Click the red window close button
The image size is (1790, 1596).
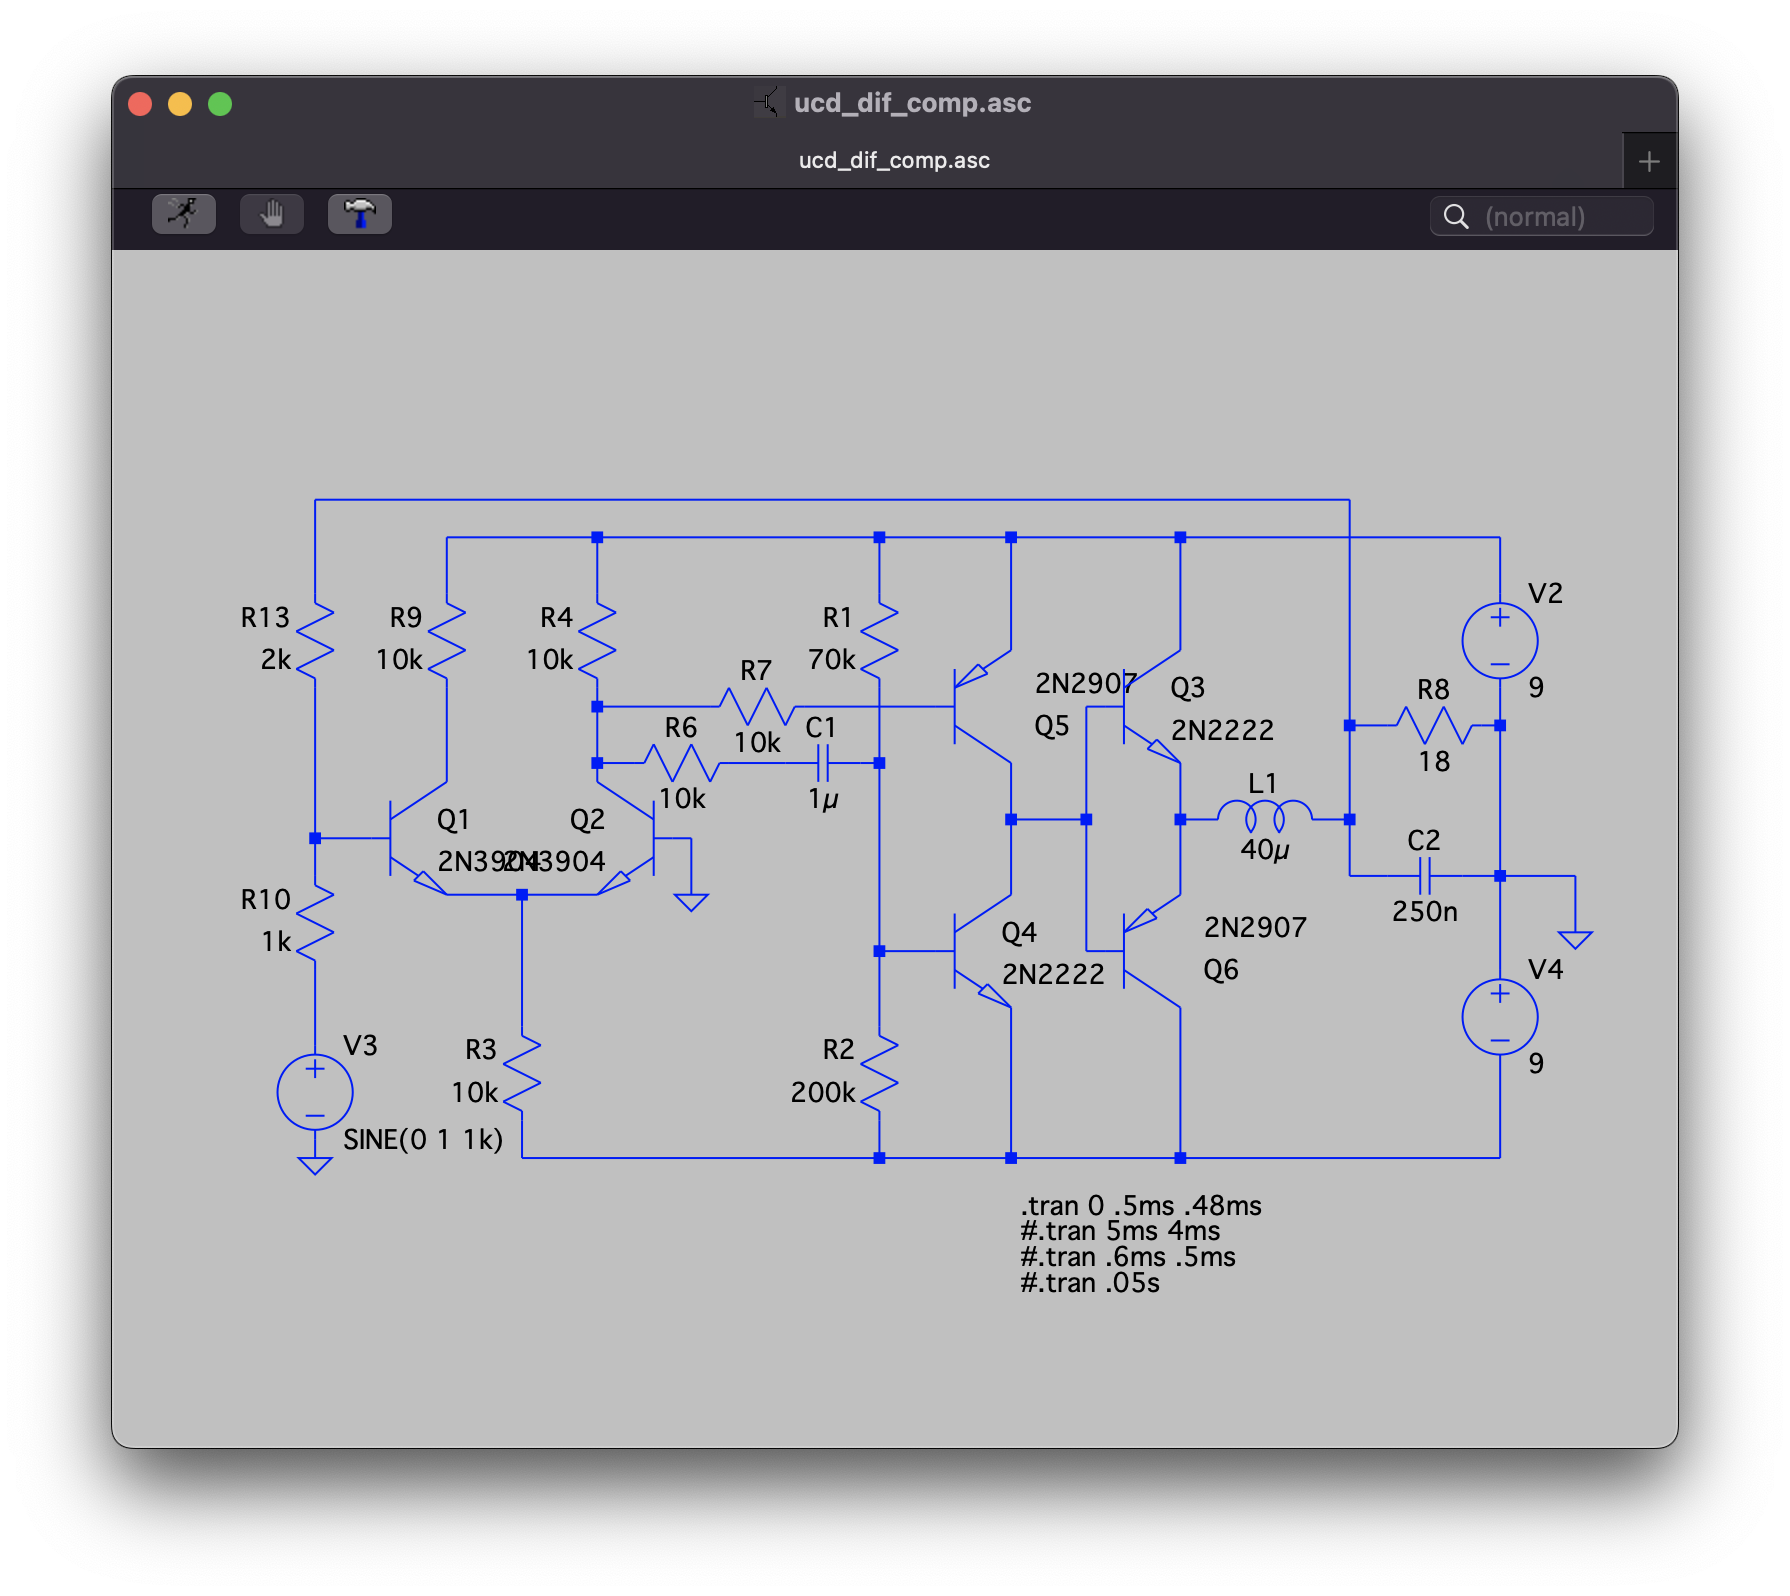coord(140,104)
